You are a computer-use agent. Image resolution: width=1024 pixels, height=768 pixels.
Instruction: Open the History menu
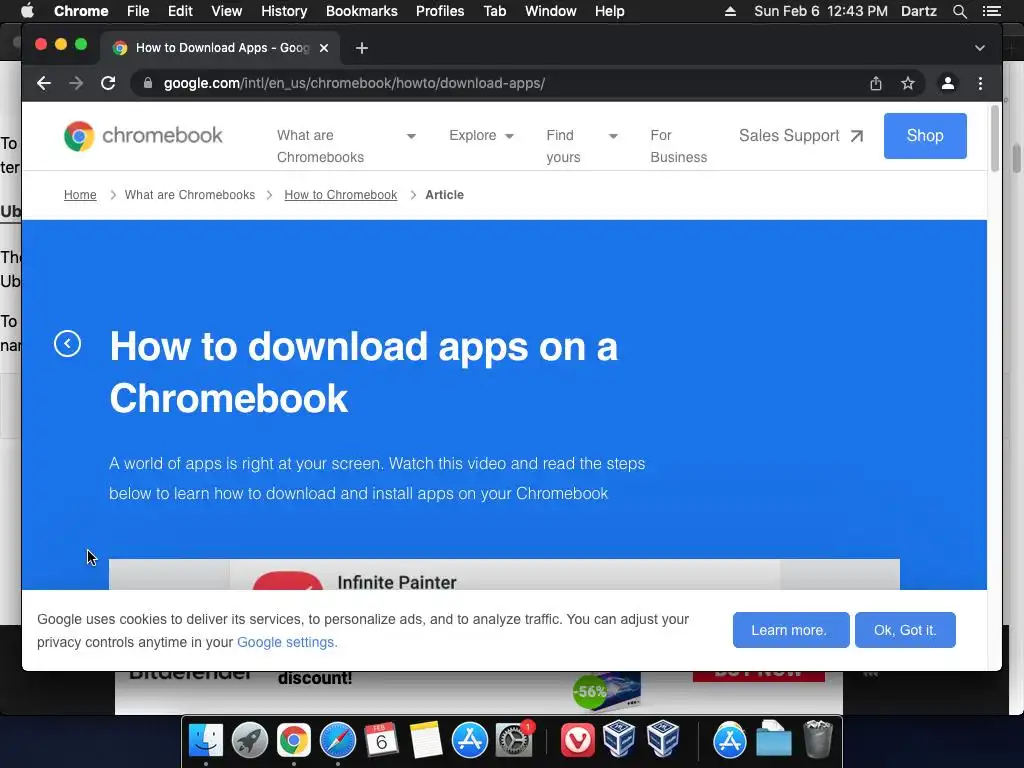(x=284, y=11)
